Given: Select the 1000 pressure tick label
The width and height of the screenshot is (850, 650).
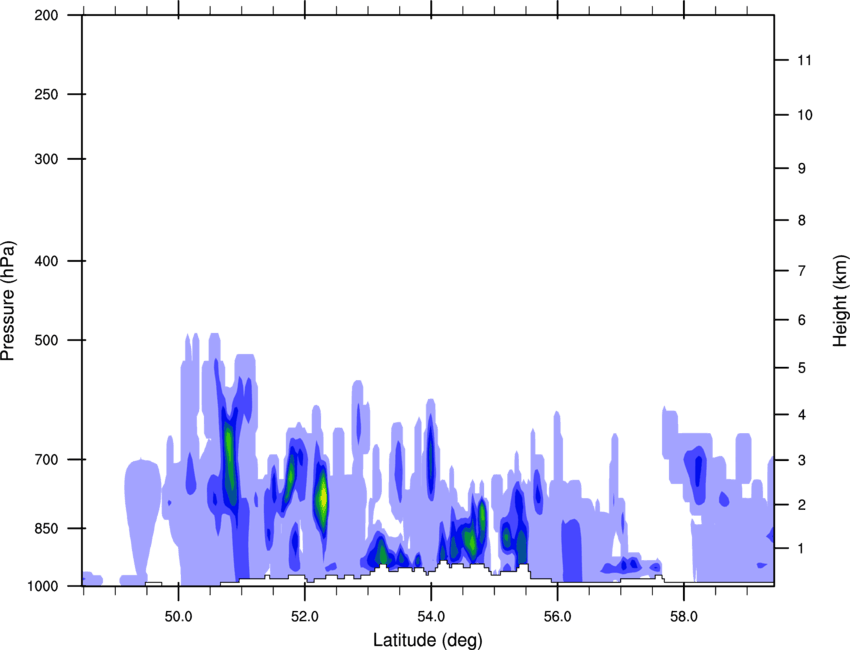Looking at the screenshot, I should pyautogui.click(x=42, y=586).
